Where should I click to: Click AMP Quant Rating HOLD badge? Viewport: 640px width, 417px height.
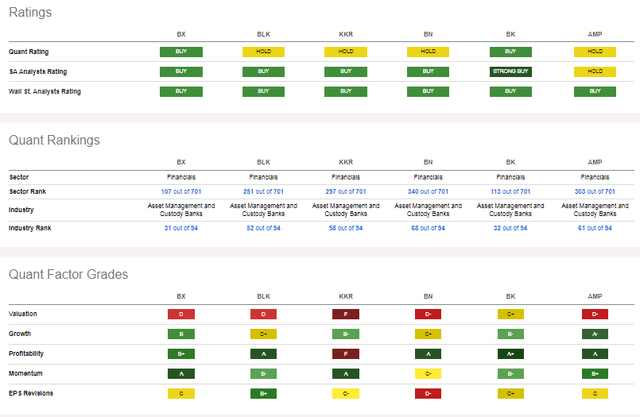(595, 52)
